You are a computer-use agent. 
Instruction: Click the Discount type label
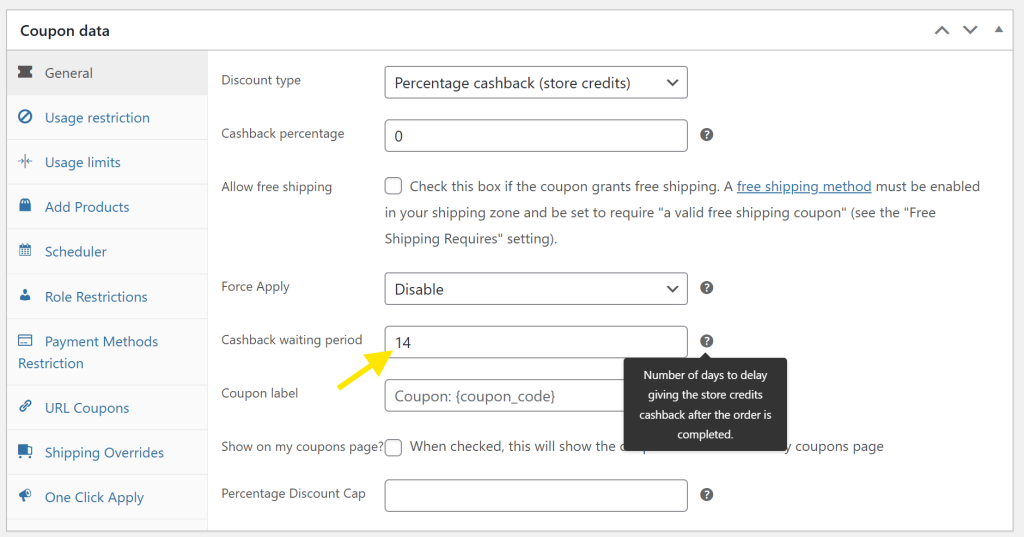tap(261, 80)
